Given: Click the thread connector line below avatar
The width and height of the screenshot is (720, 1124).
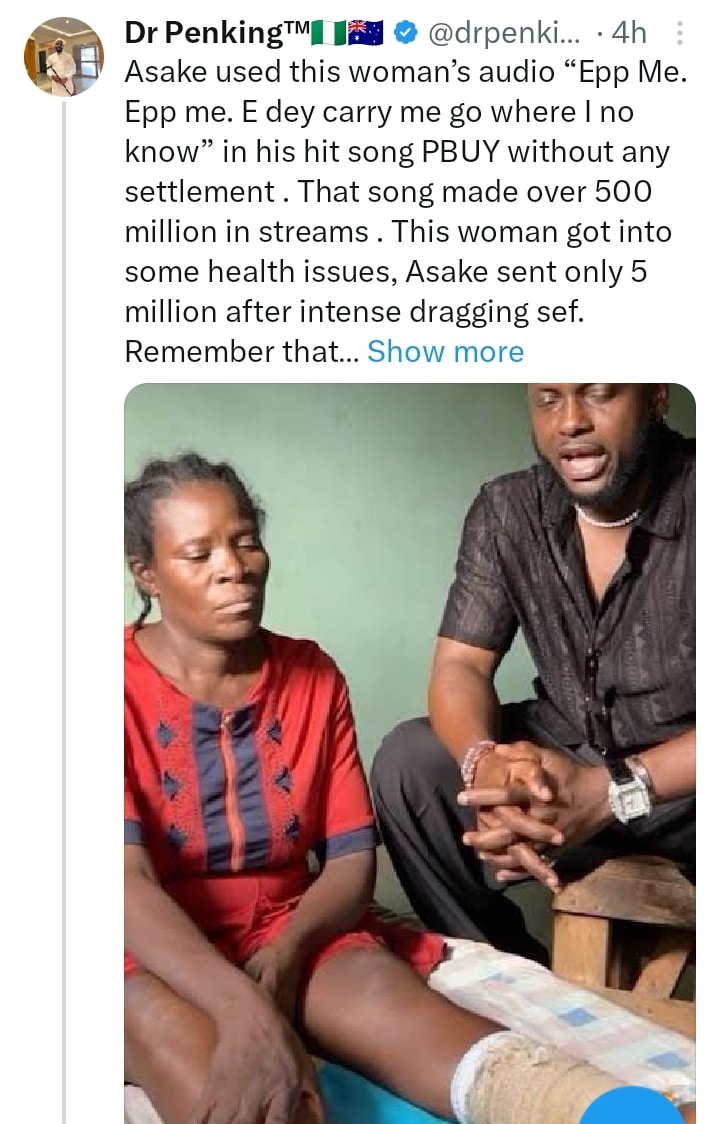Looking at the screenshot, I should (x=63, y=600).
